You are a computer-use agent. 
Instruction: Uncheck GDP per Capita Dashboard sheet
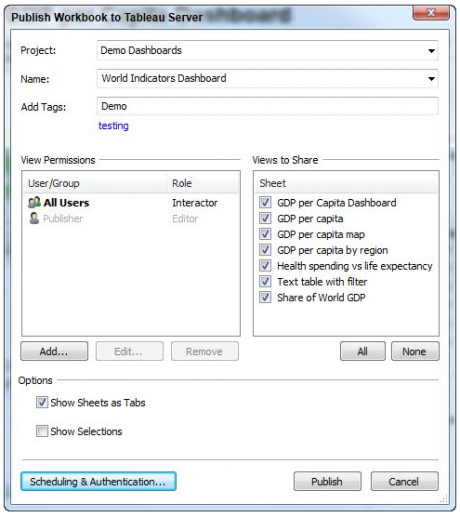pos(265,202)
